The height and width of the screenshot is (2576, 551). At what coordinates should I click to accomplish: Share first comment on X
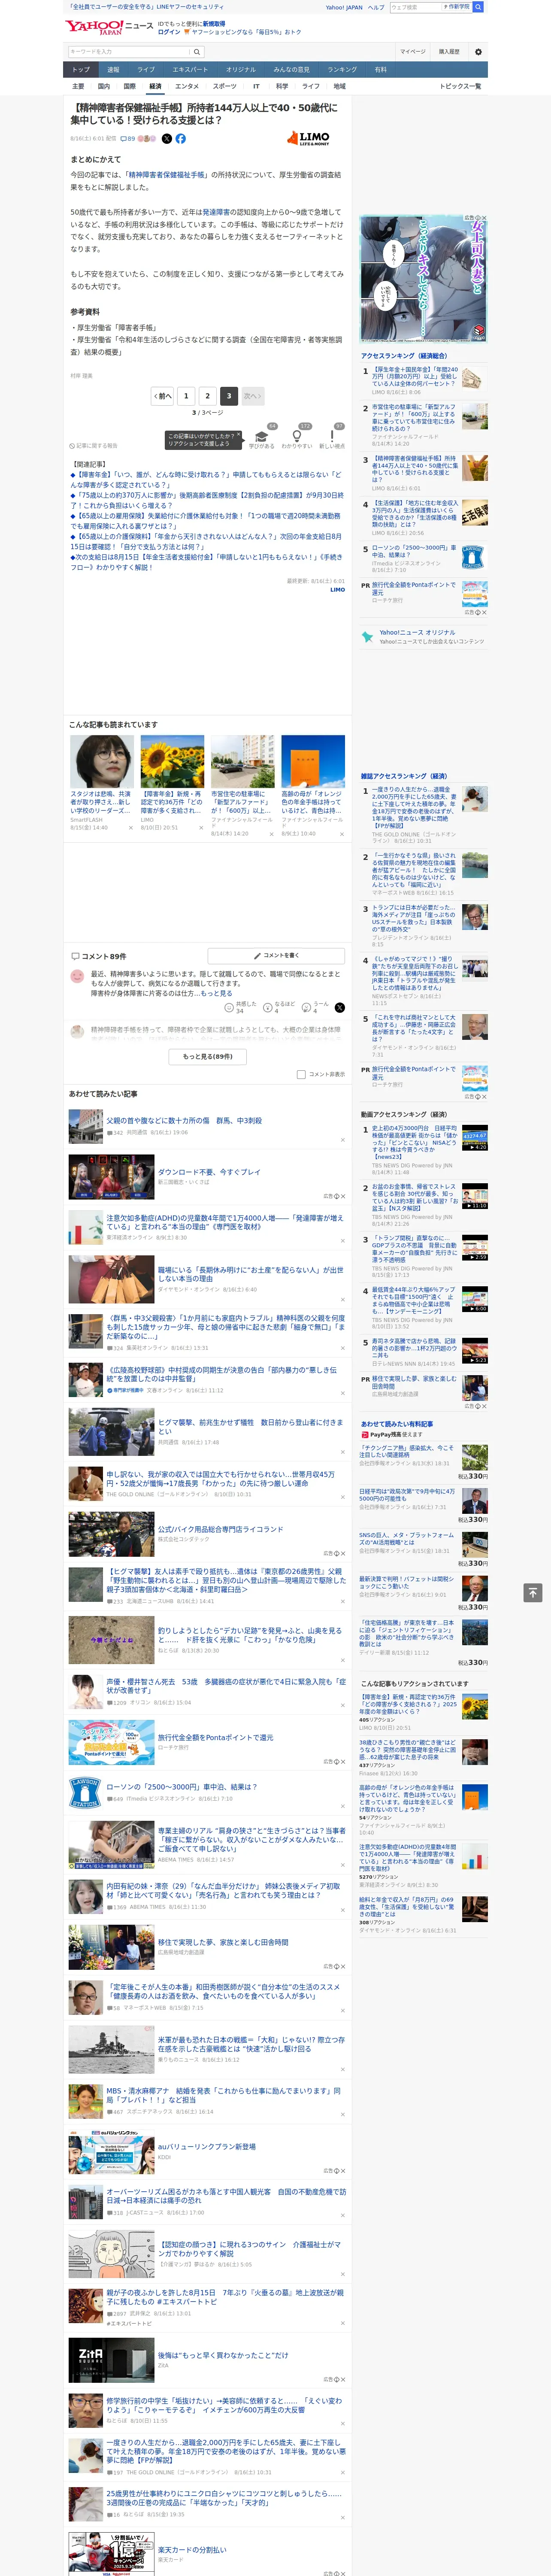pyautogui.click(x=339, y=1008)
